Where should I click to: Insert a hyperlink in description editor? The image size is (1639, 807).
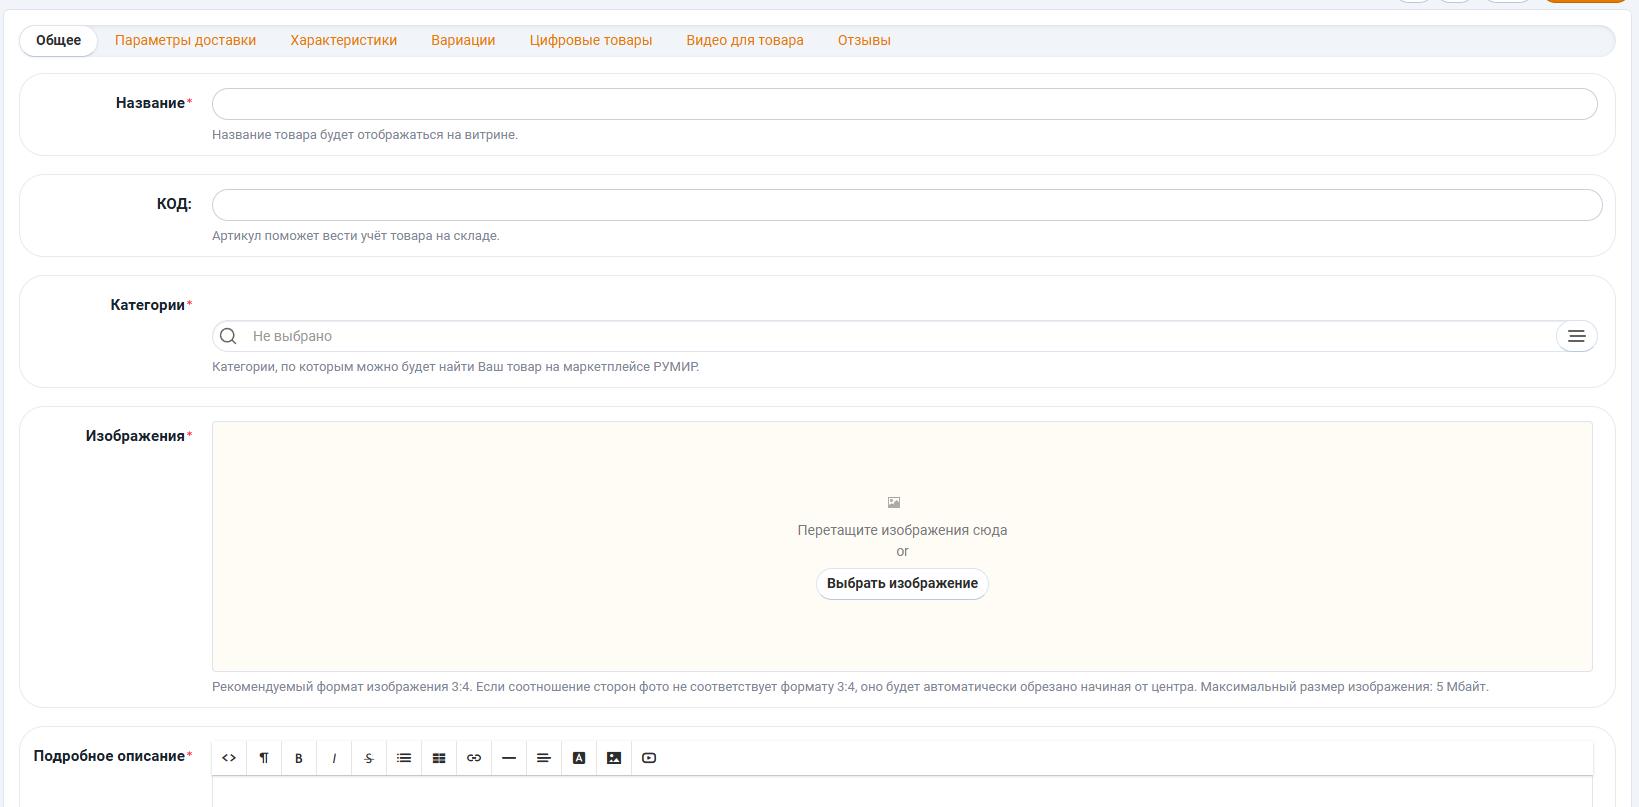click(x=474, y=758)
